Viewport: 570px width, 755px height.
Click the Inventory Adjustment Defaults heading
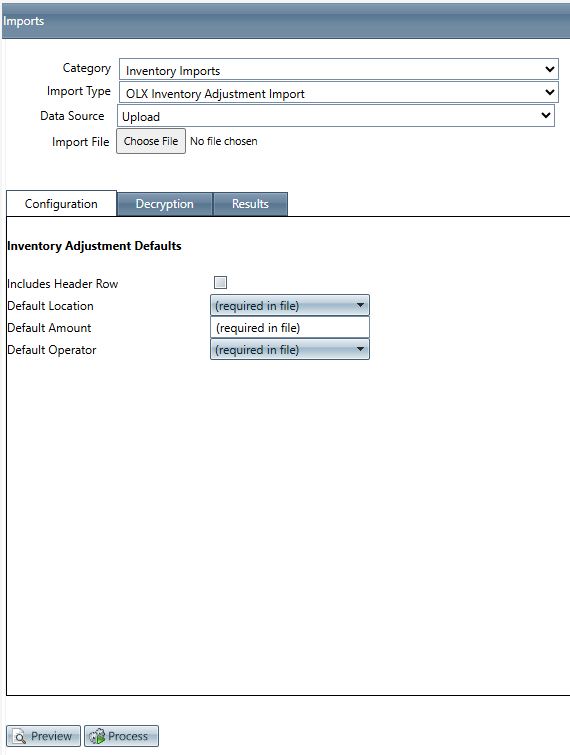[x=94, y=246]
